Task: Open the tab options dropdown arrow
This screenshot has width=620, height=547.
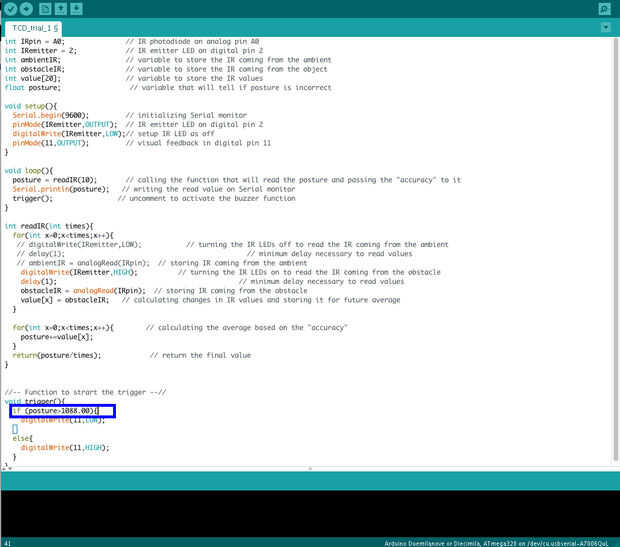Action: click(605, 28)
